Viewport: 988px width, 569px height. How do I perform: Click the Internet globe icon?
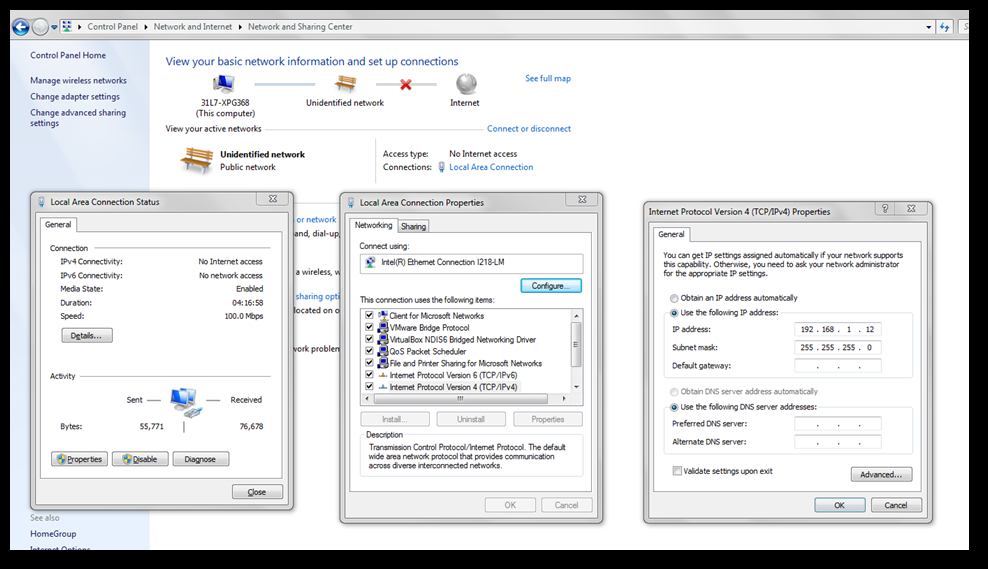[x=465, y=84]
